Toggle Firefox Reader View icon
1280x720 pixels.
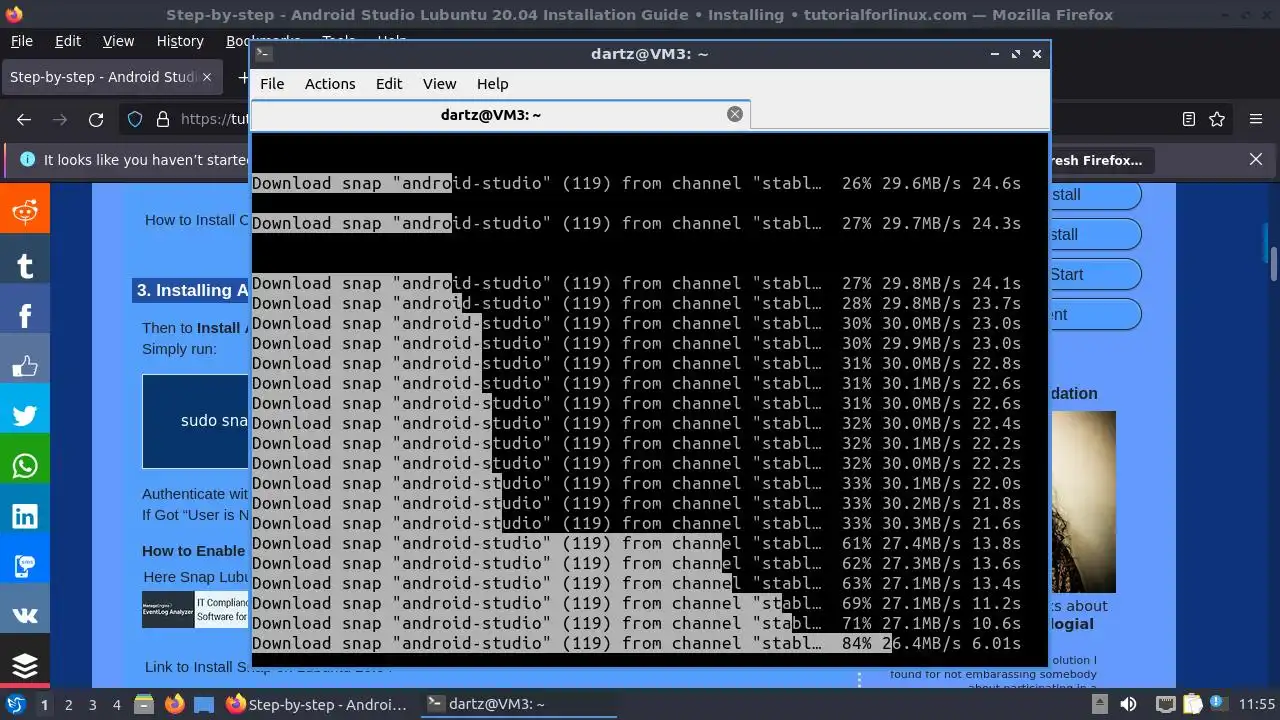(x=1189, y=119)
